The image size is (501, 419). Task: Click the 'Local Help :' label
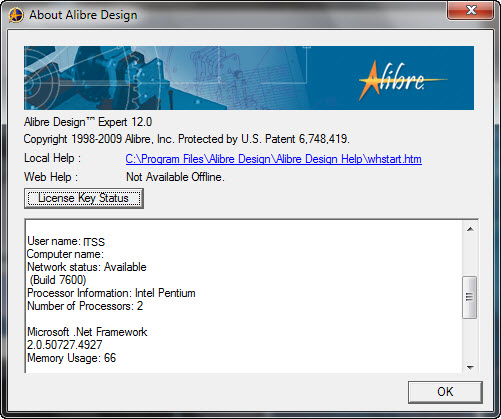click(x=52, y=158)
